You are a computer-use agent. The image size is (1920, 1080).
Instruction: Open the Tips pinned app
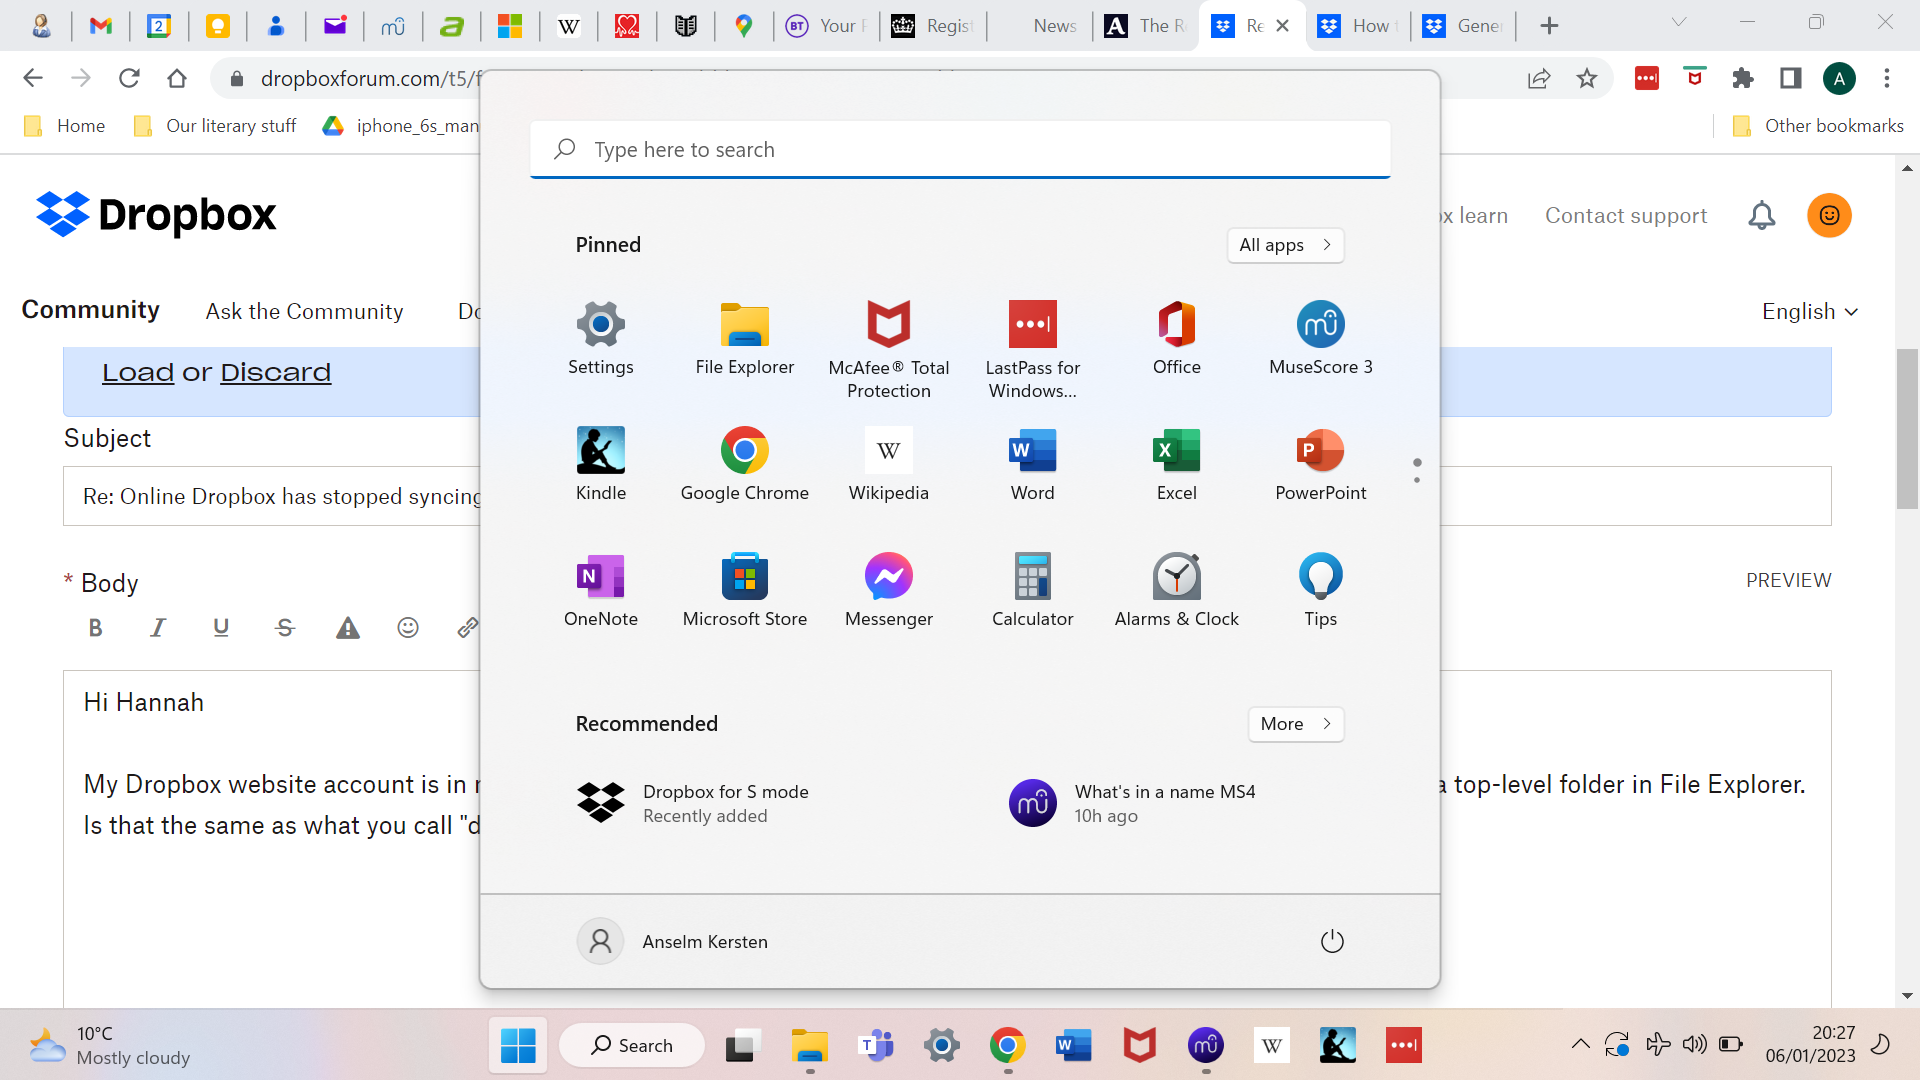(x=1321, y=590)
